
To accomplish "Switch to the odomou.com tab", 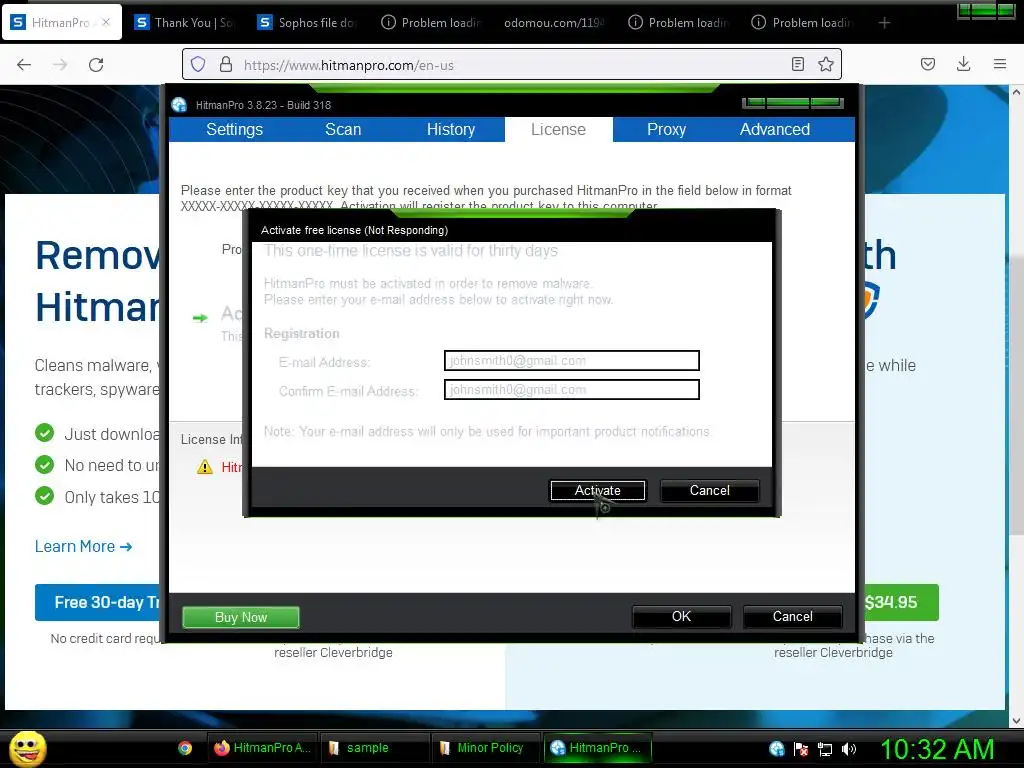I will (554, 22).
